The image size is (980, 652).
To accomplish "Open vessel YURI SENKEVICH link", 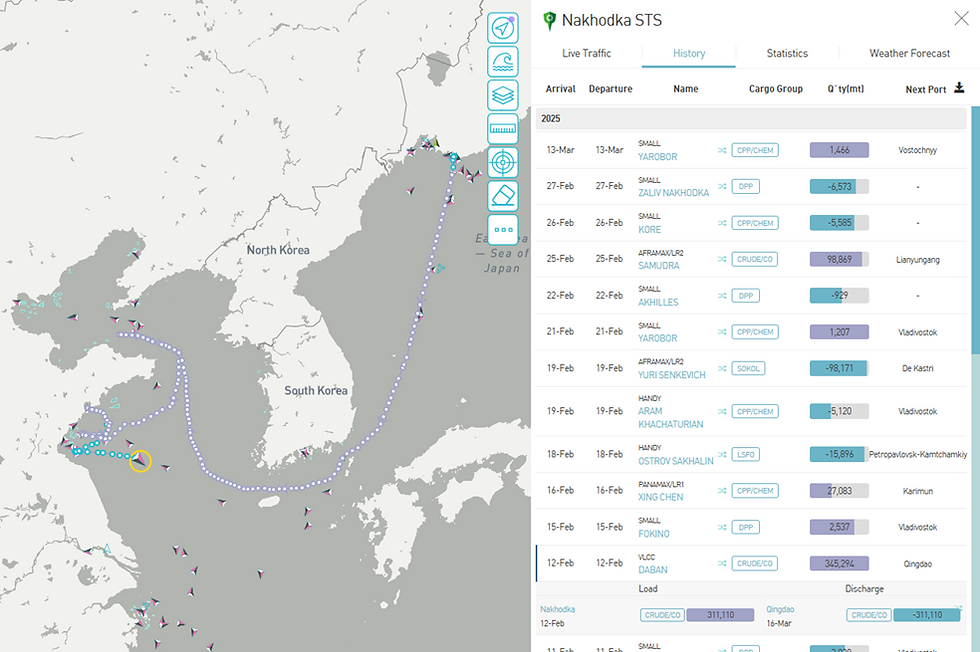I will [x=671, y=375].
